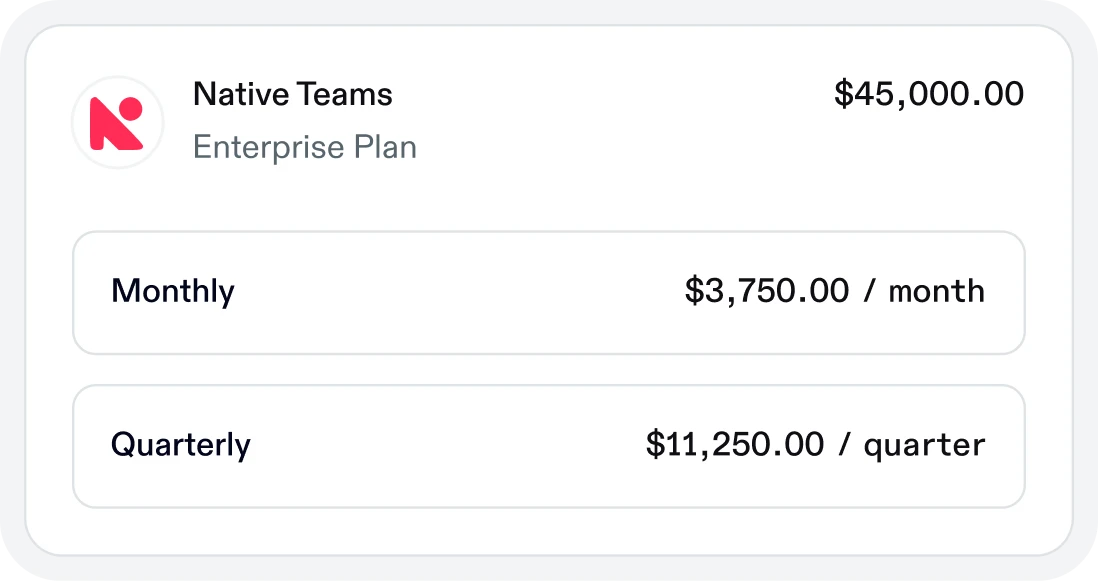Screen dimensions: 1098x581
Task: Click the red dot in the logo
Action: (131, 108)
